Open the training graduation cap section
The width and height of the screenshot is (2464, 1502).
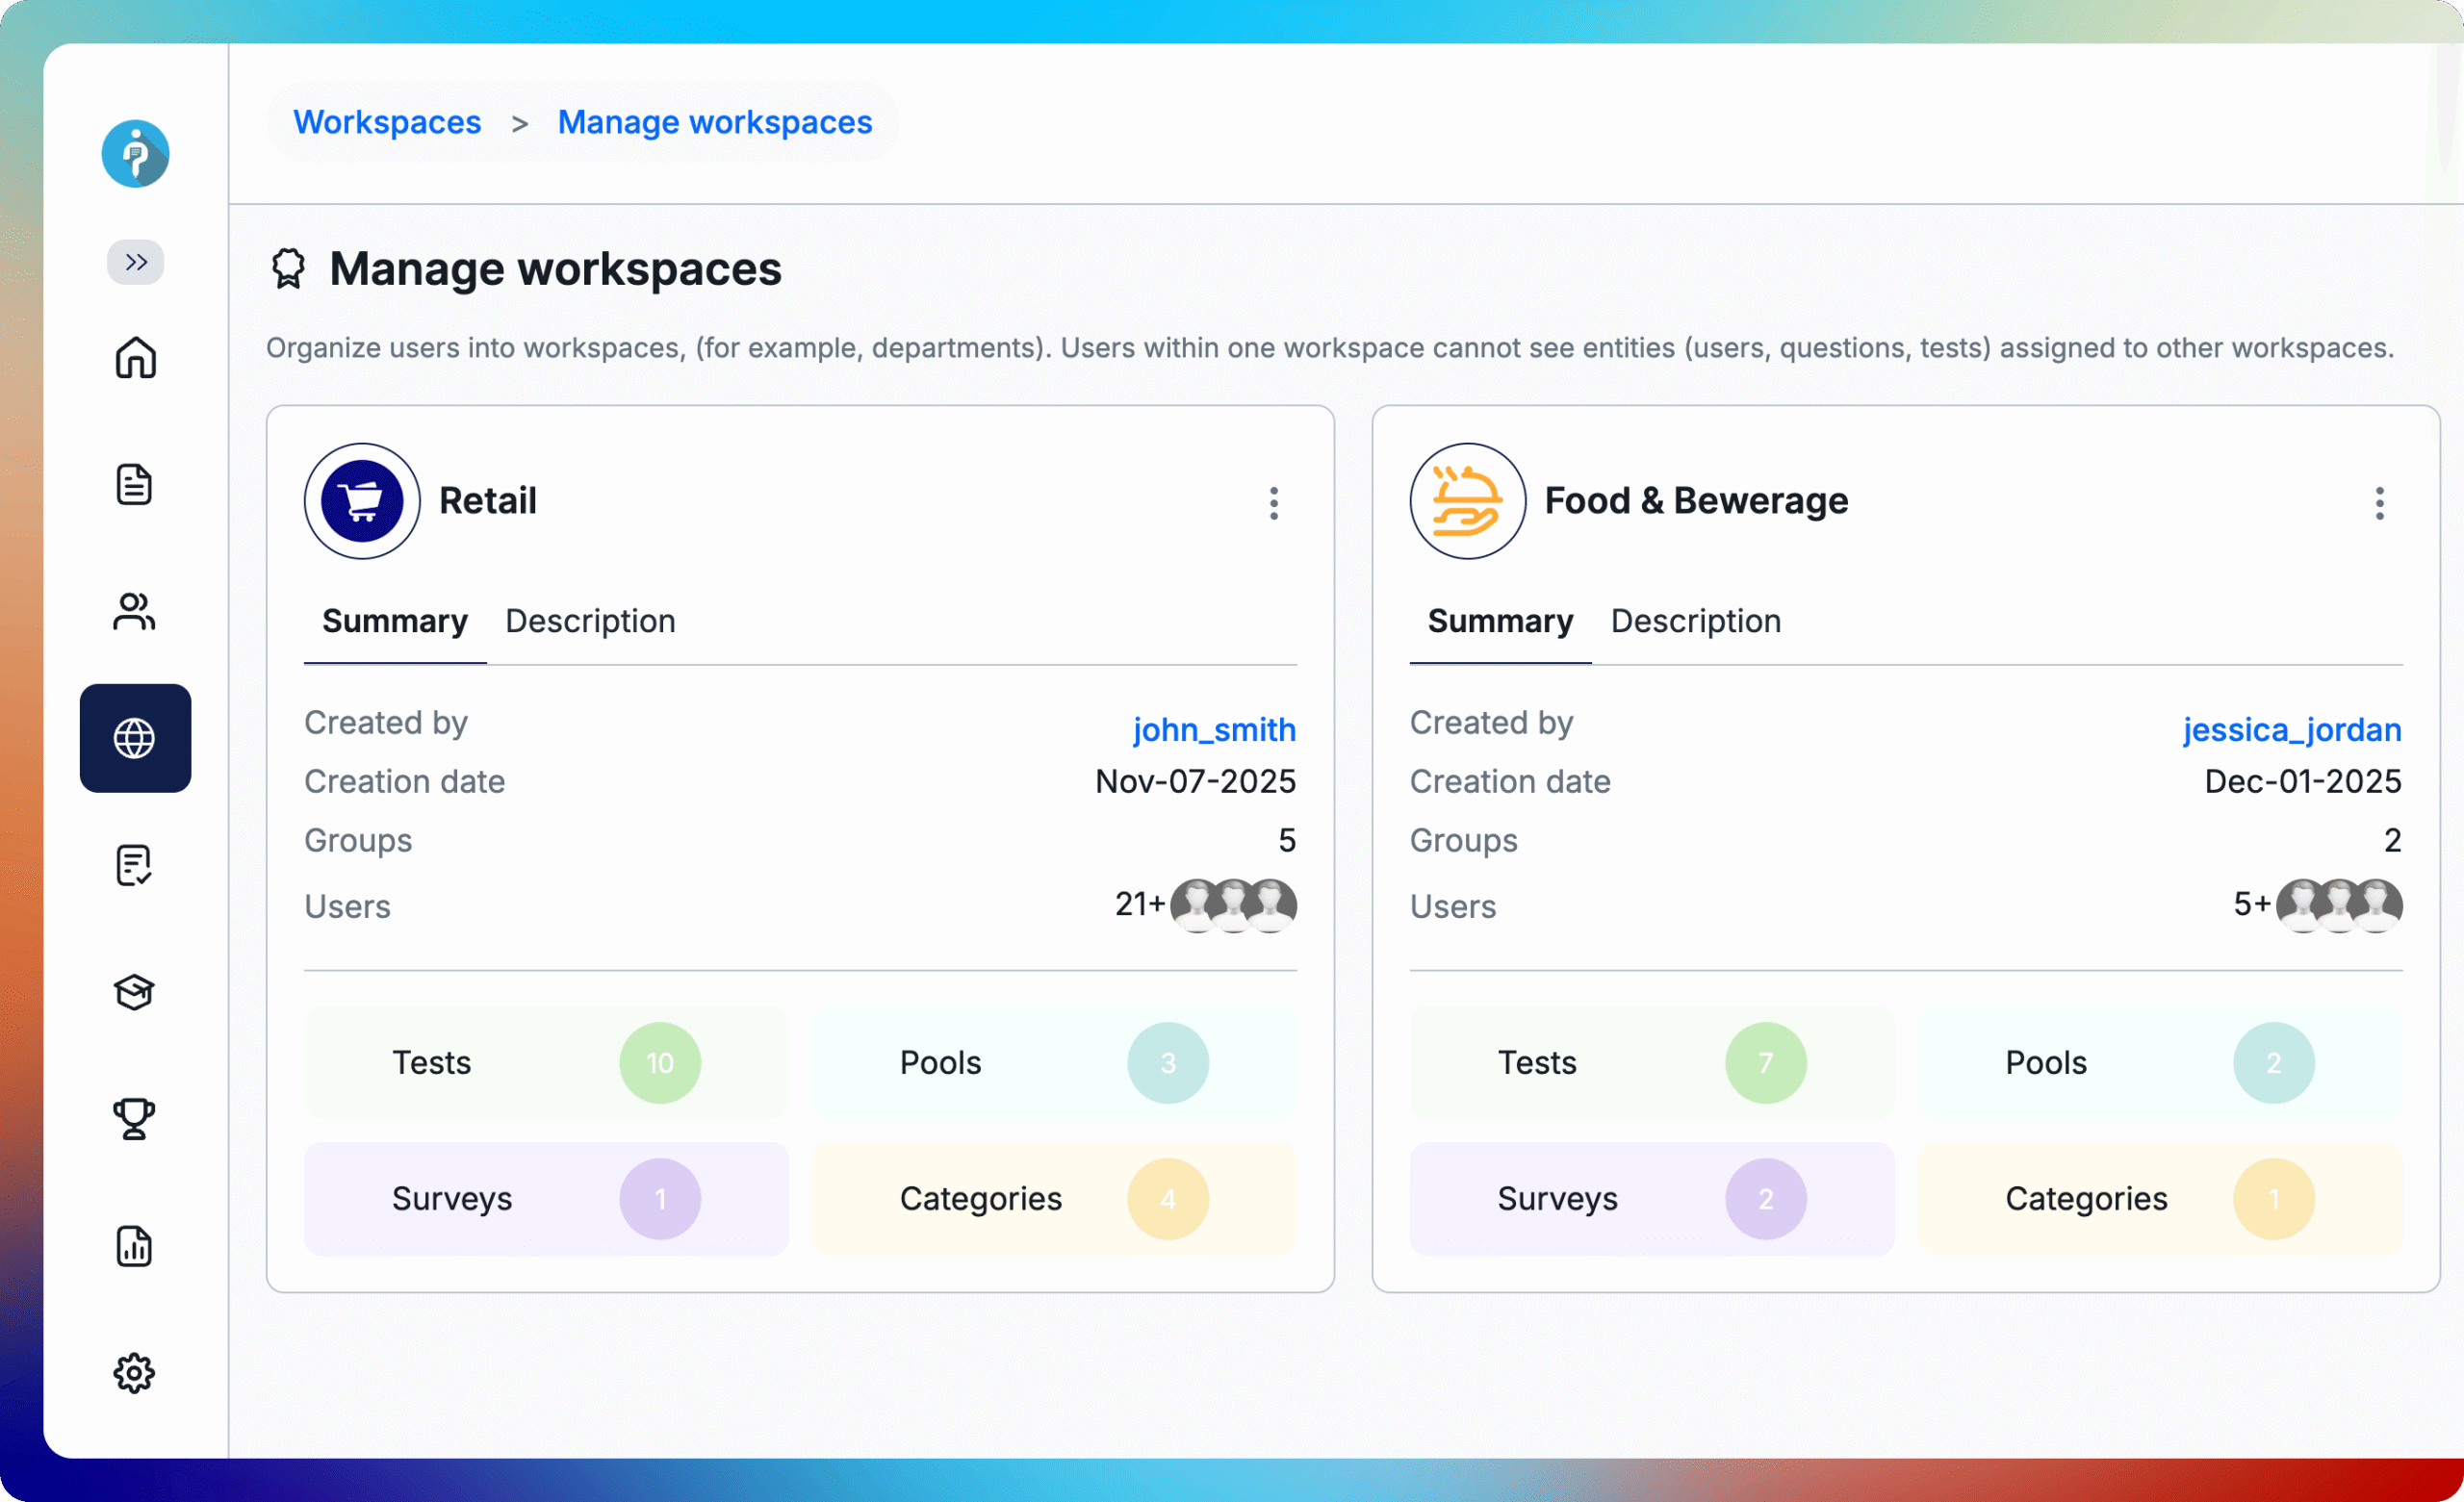click(135, 992)
